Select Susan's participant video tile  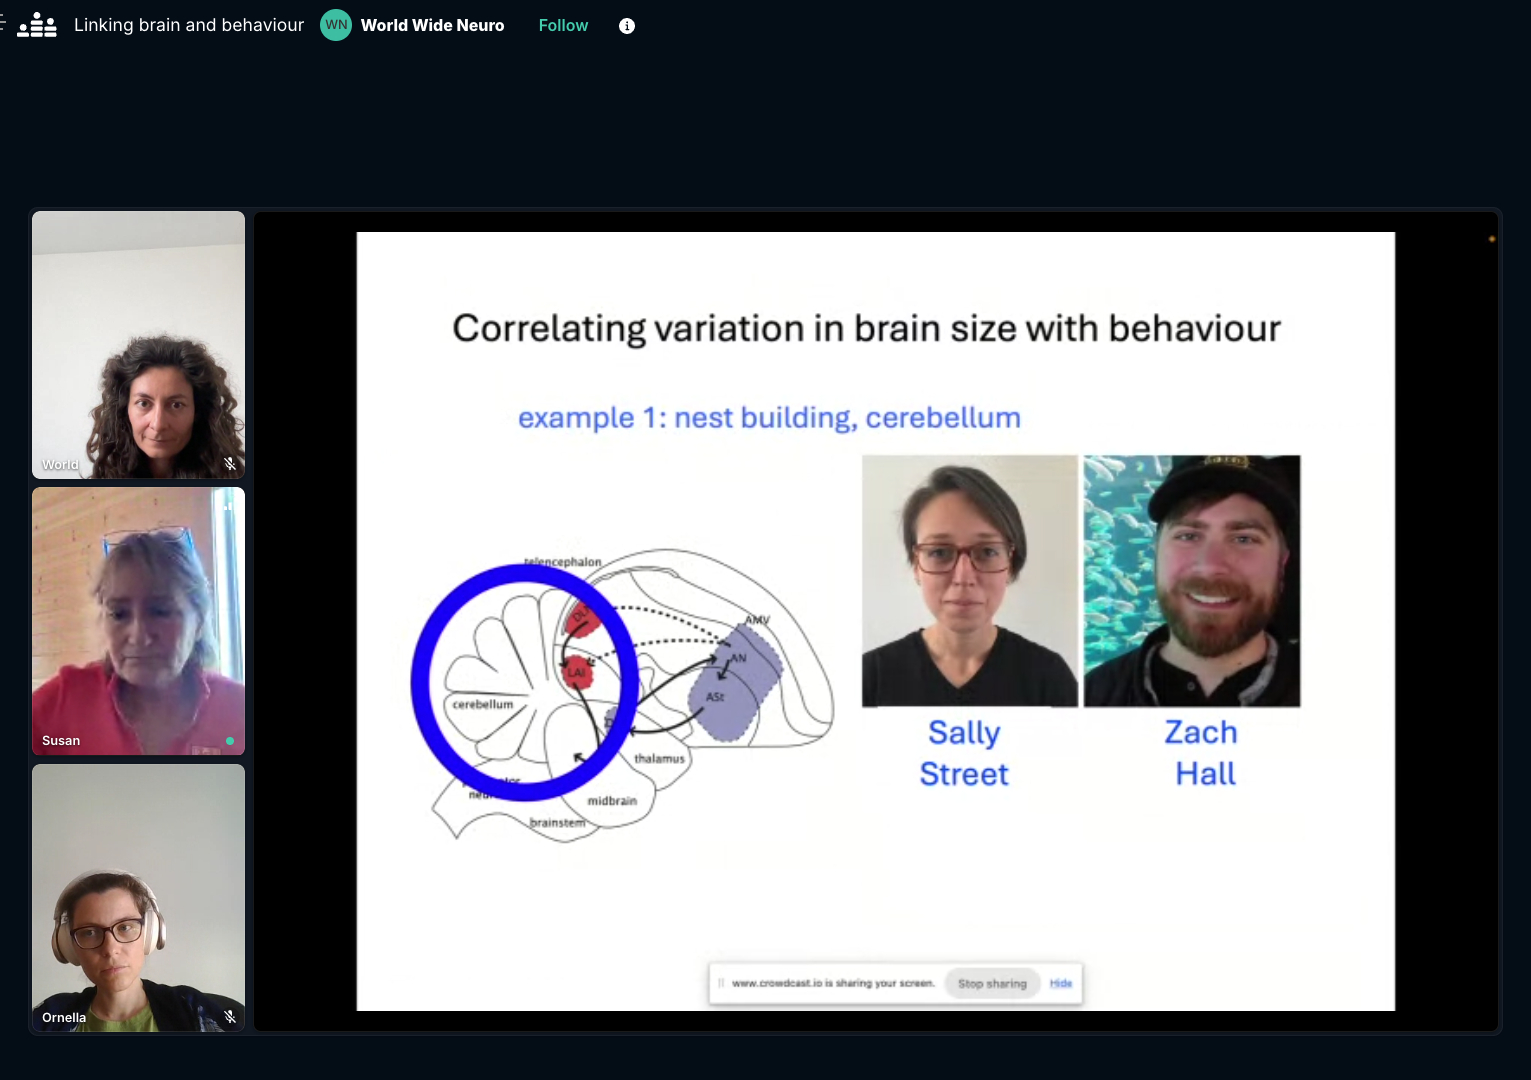pos(138,621)
